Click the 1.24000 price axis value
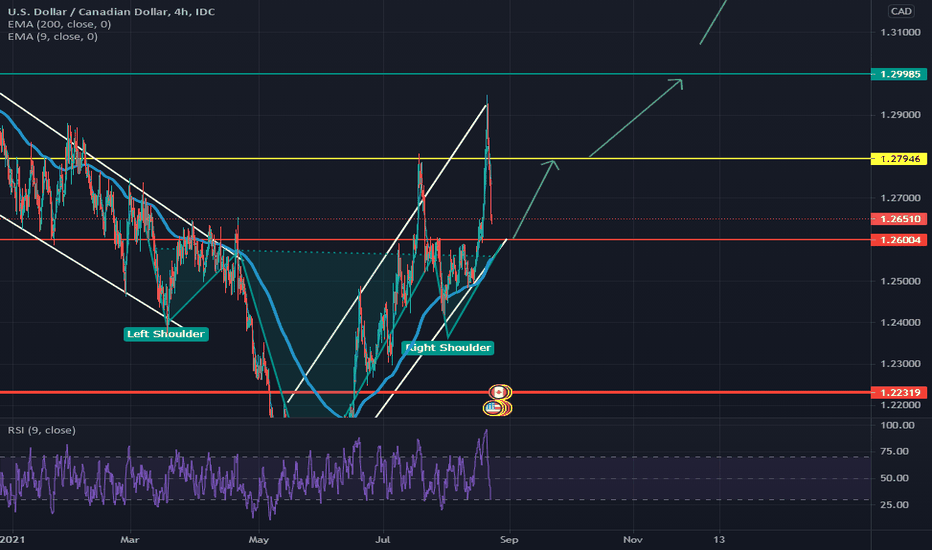Screen dimensions: 932x550 click(900, 322)
